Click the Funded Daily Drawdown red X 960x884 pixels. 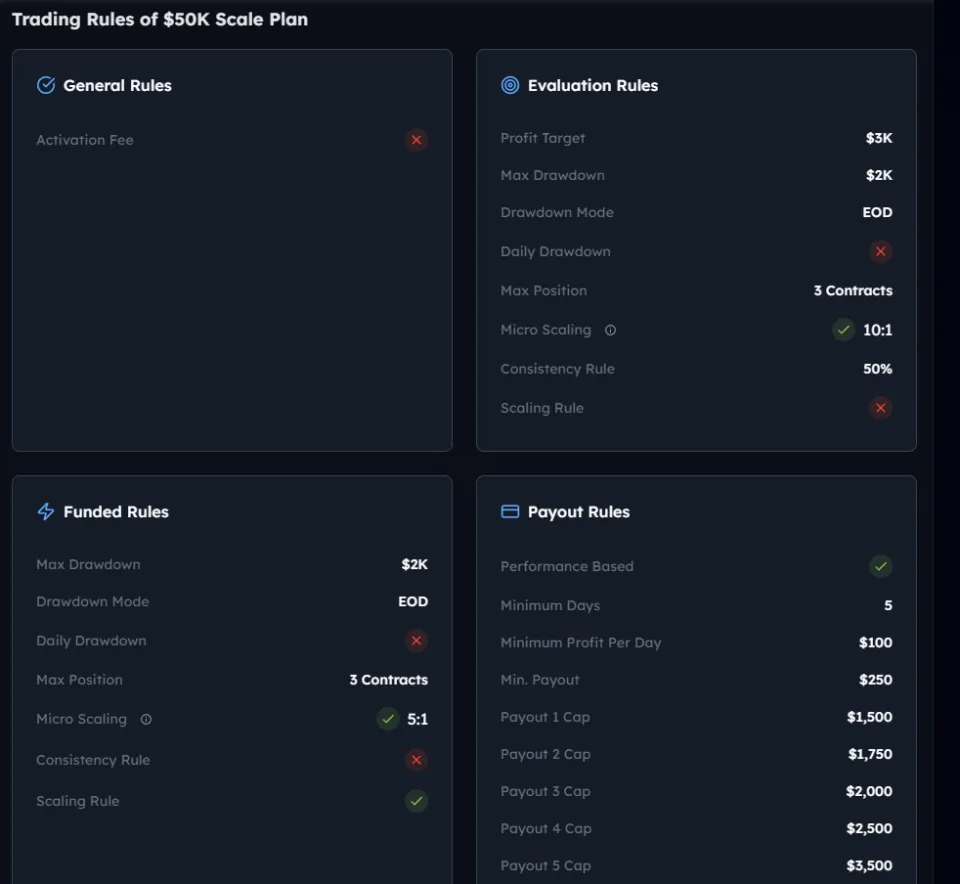click(416, 641)
